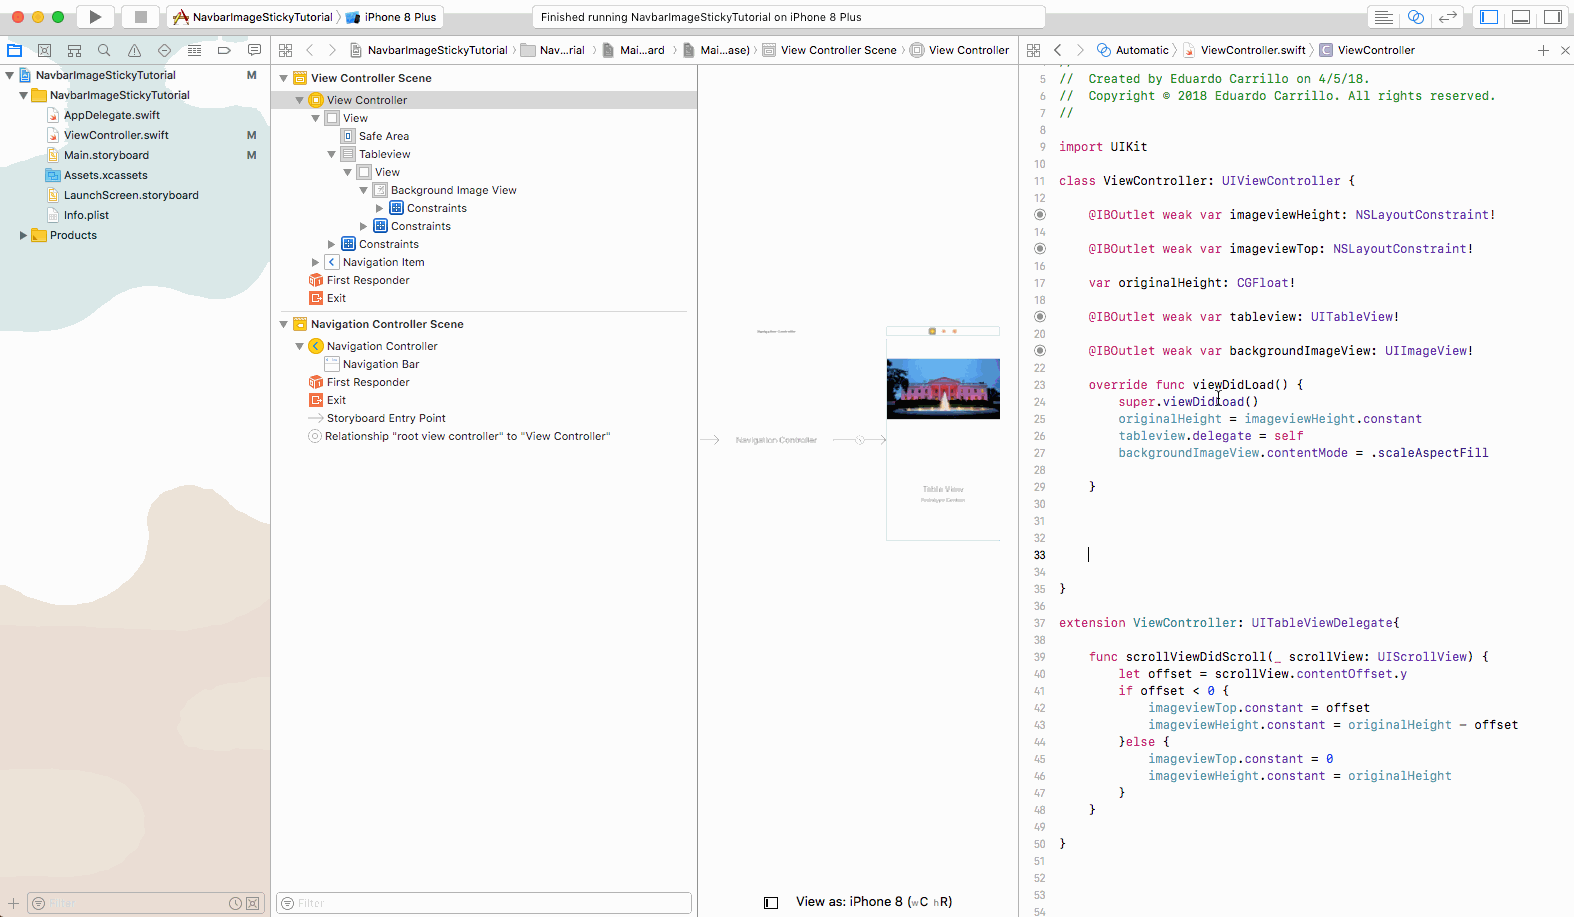1574x917 pixels.
Task: Select the root view controller relationship row
Action: [x=467, y=436]
